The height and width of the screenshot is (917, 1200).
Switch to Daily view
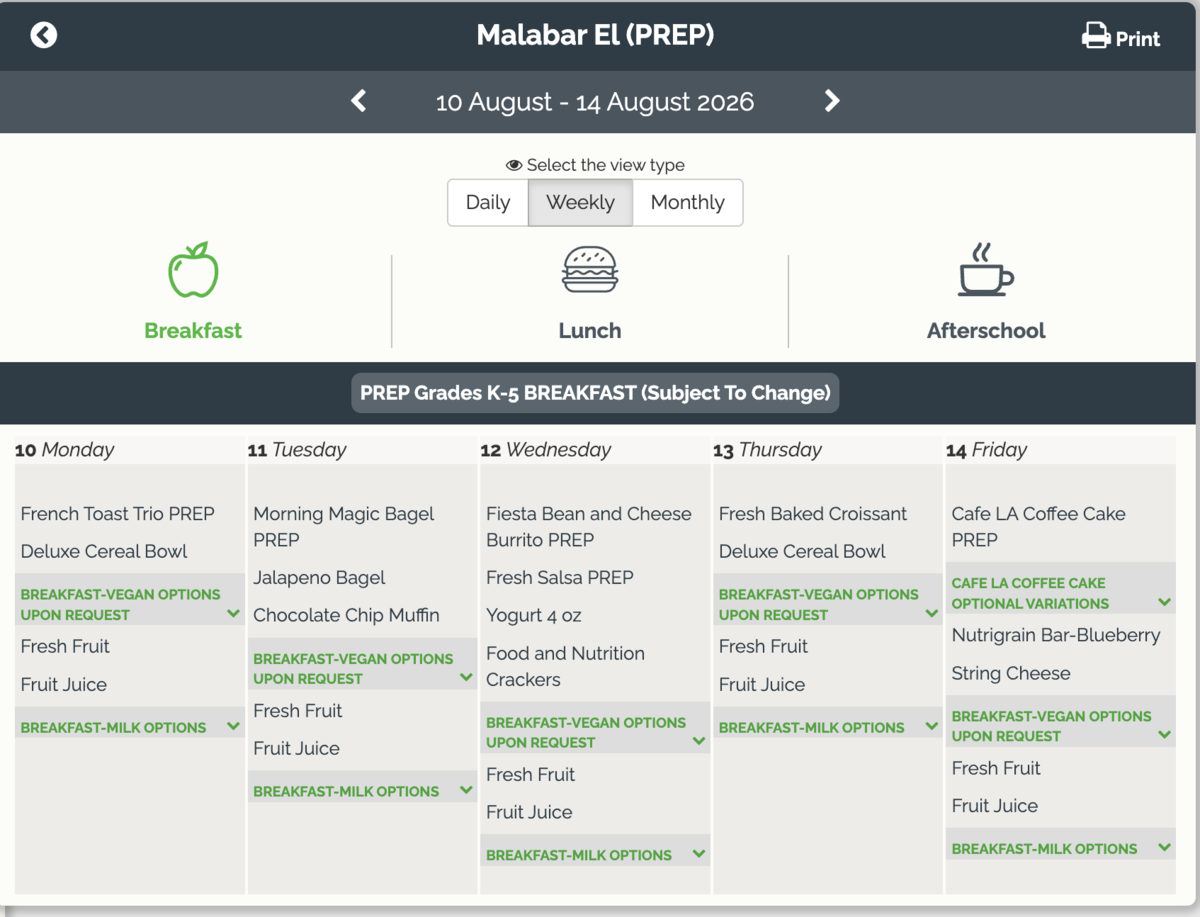click(488, 203)
